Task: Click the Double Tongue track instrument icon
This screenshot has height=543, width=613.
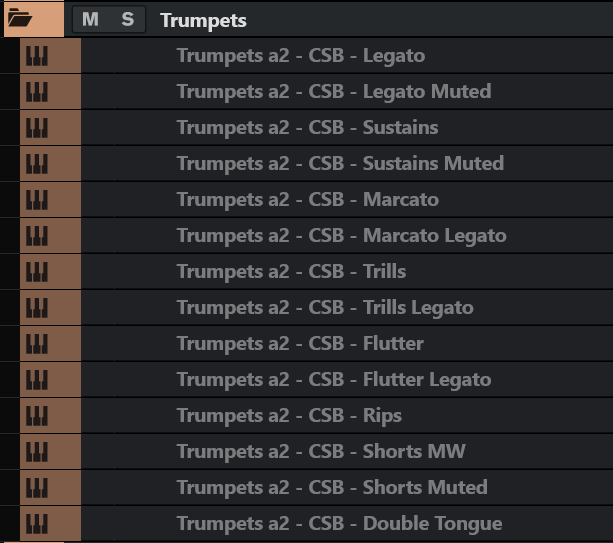Action: click(36, 524)
